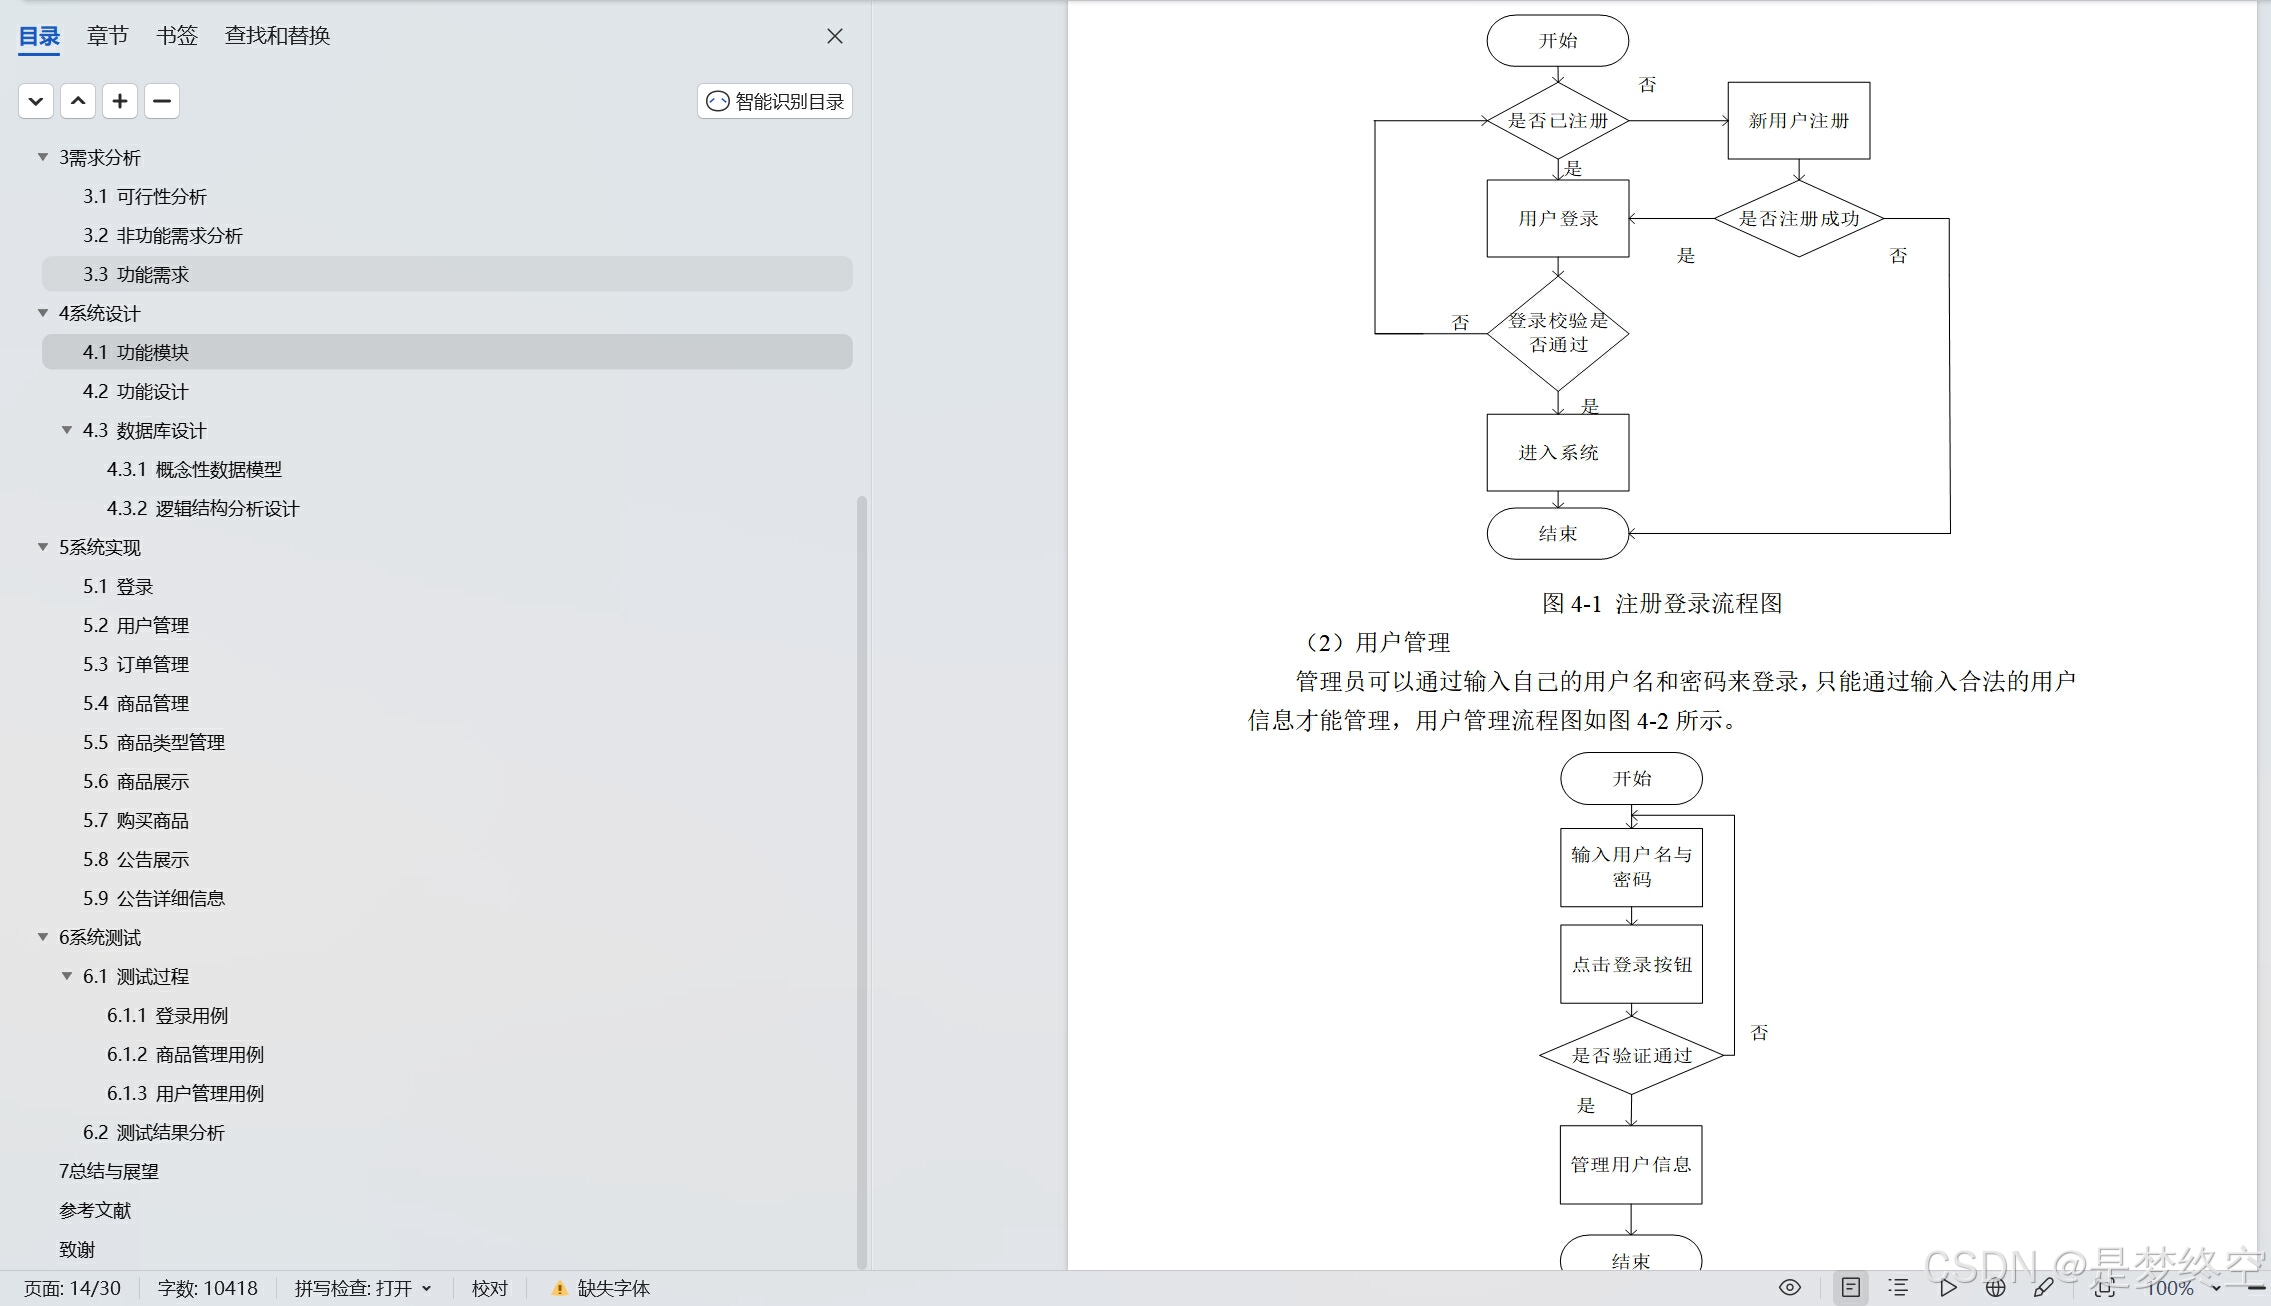
Task: Click the outline panel vertical scrollbar
Action: tap(862, 880)
